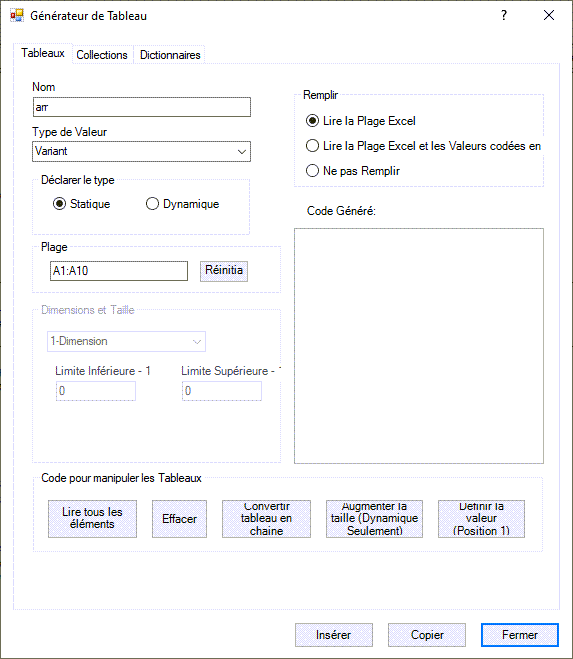
Task: Select the Dynamique radio button
Action: click(x=152, y=204)
